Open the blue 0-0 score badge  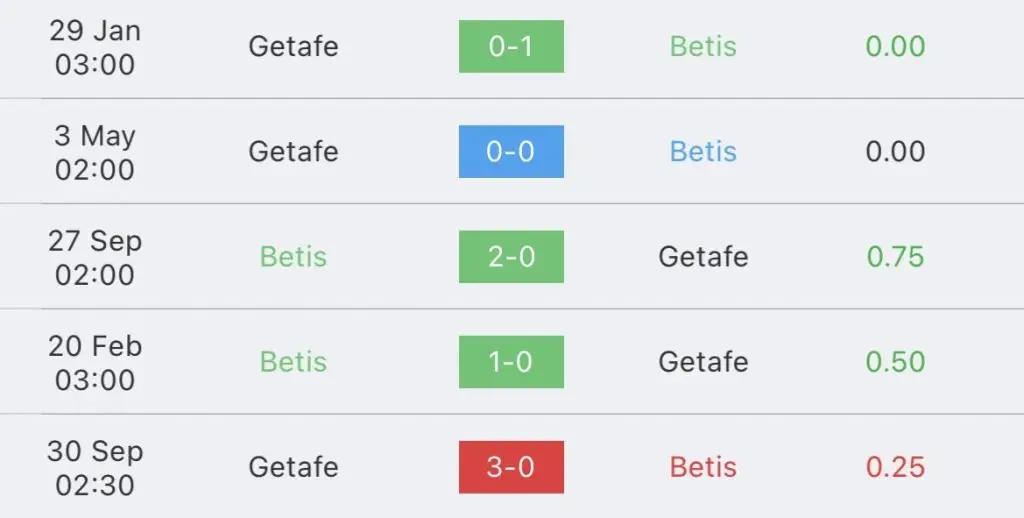click(x=511, y=152)
